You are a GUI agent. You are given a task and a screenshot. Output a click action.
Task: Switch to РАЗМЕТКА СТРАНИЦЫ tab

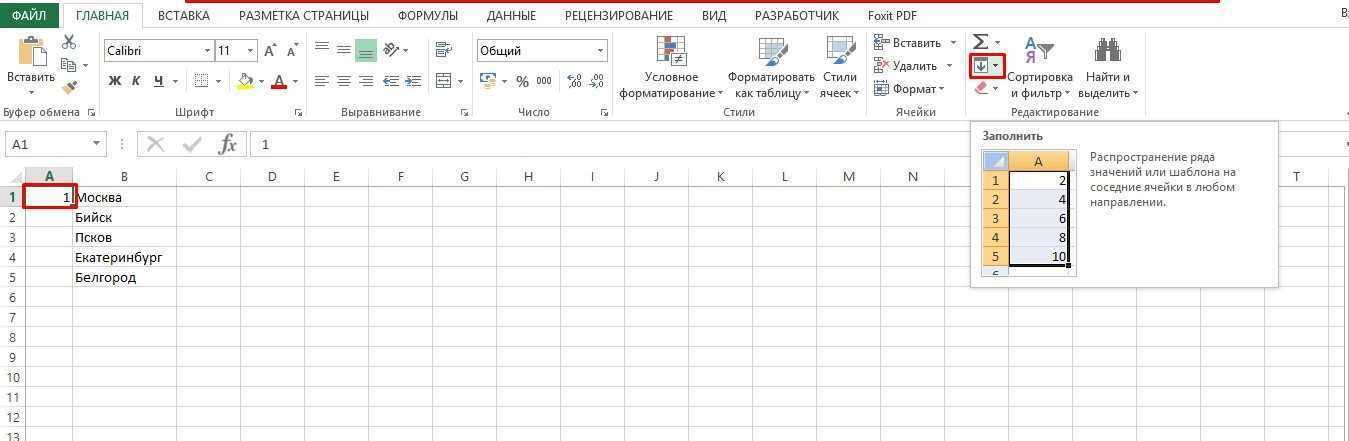point(303,16)
